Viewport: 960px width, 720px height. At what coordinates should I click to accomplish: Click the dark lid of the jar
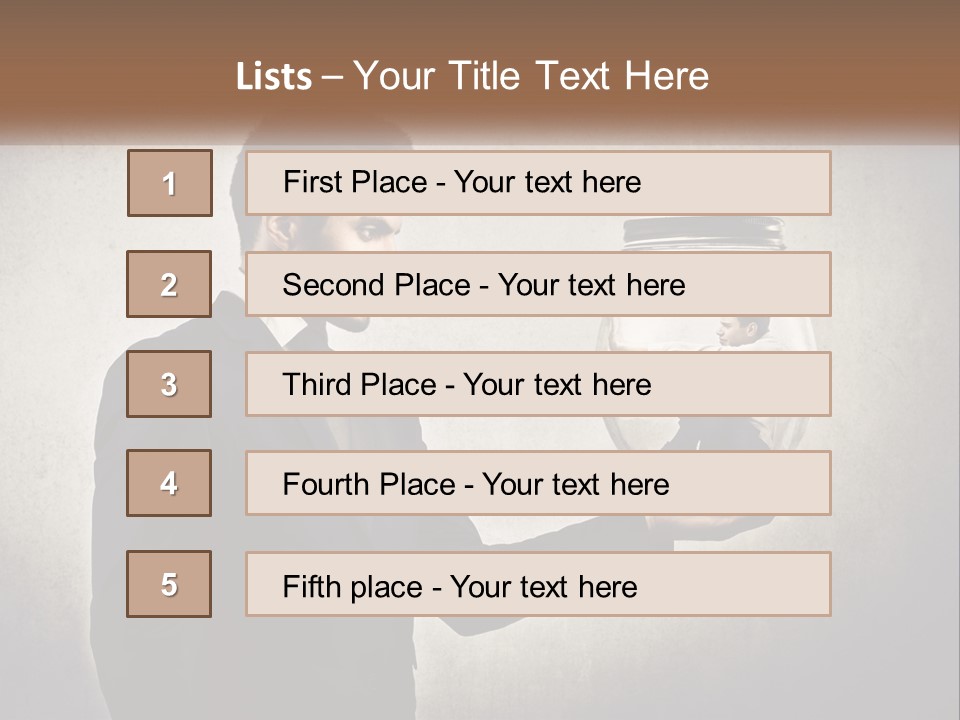(x=703, y=234)
